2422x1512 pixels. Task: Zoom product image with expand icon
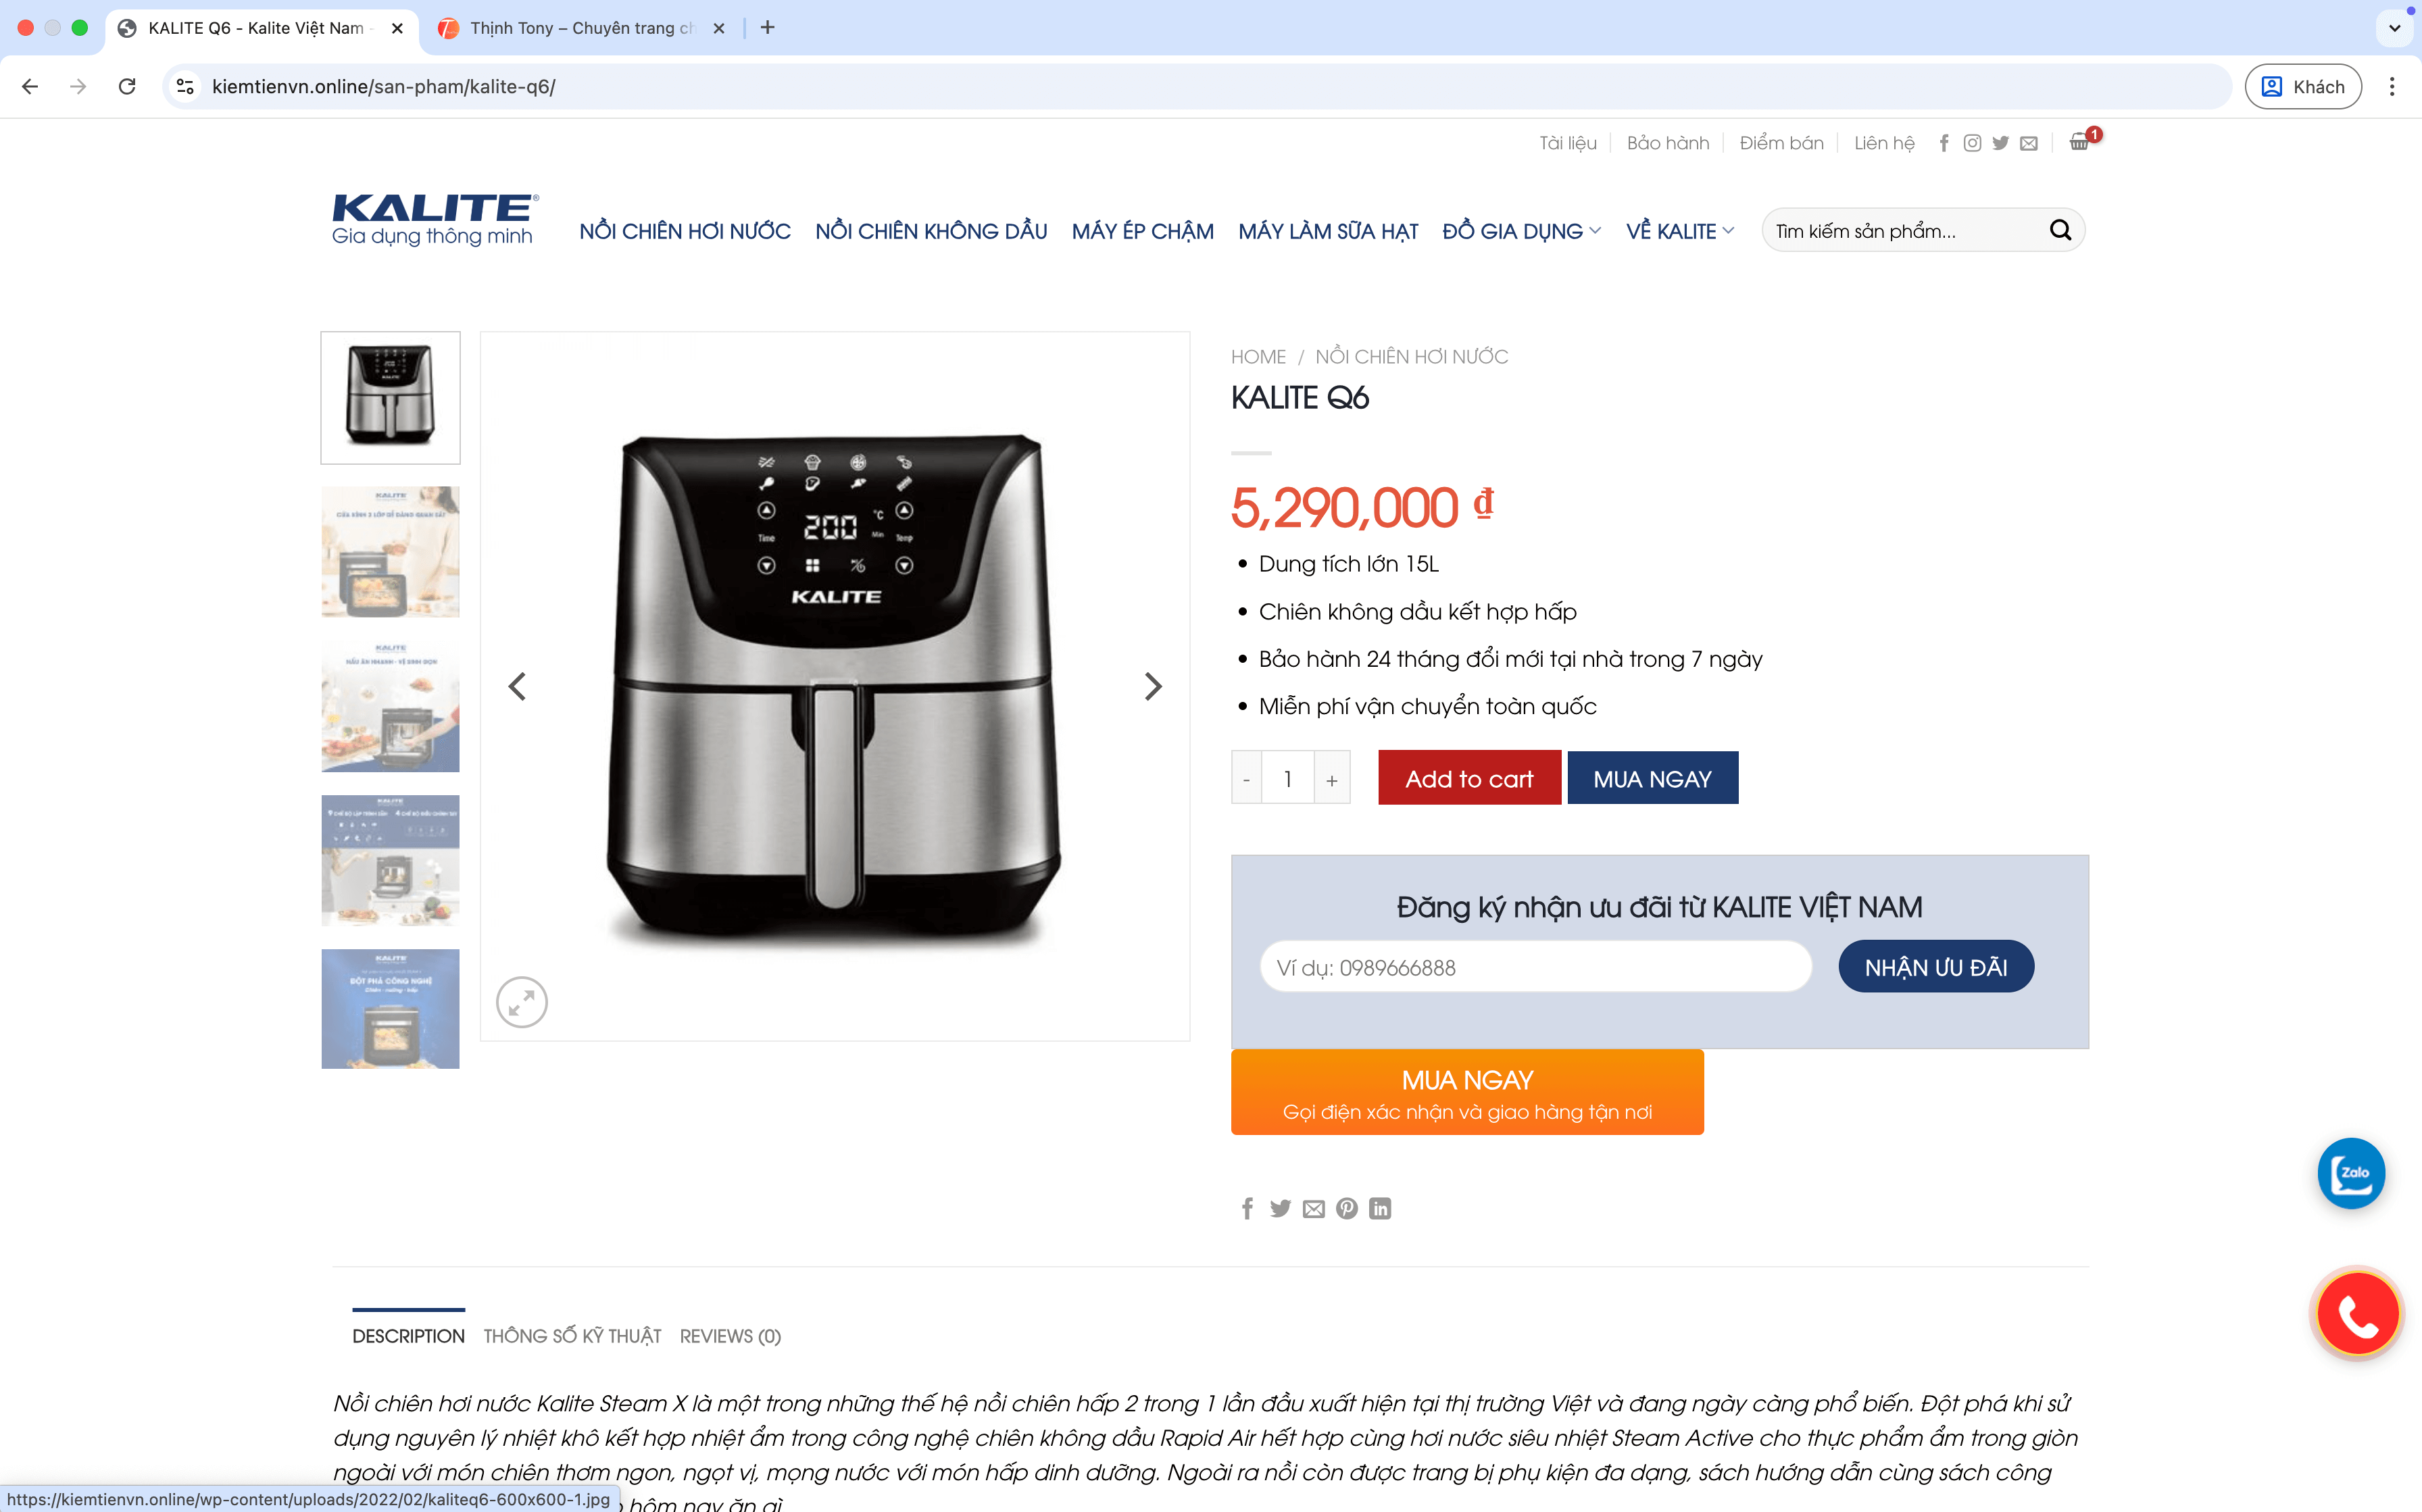click(x=521, y=1001)
